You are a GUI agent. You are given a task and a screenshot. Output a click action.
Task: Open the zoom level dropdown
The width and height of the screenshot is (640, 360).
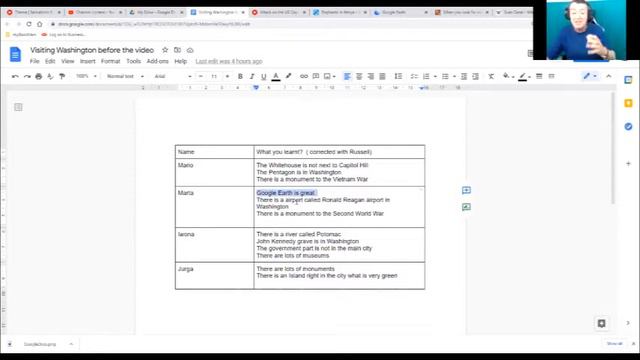click(86, 76)
